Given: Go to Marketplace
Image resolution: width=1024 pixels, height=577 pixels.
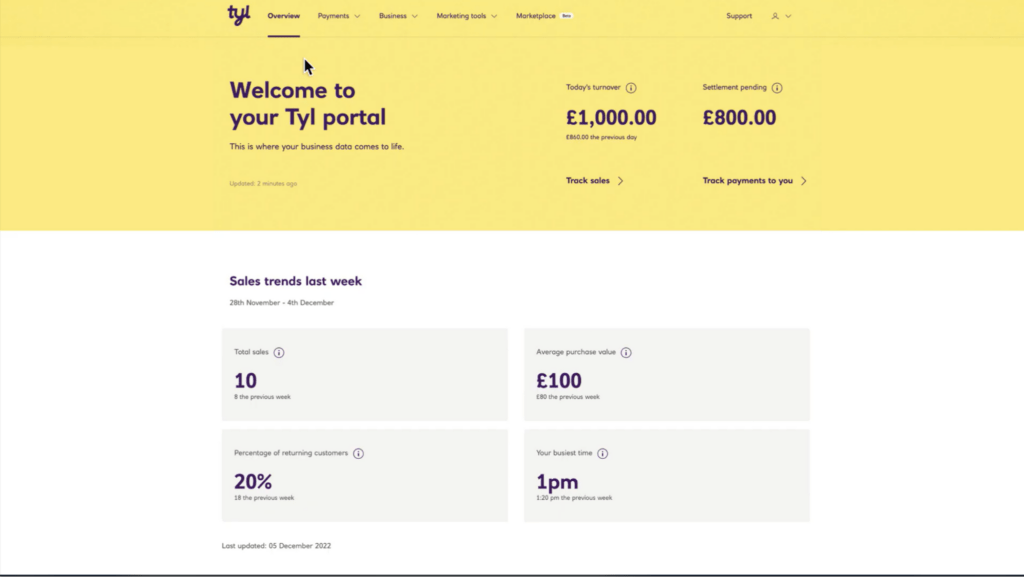Looking at the screenshot, I should (536, 16).
